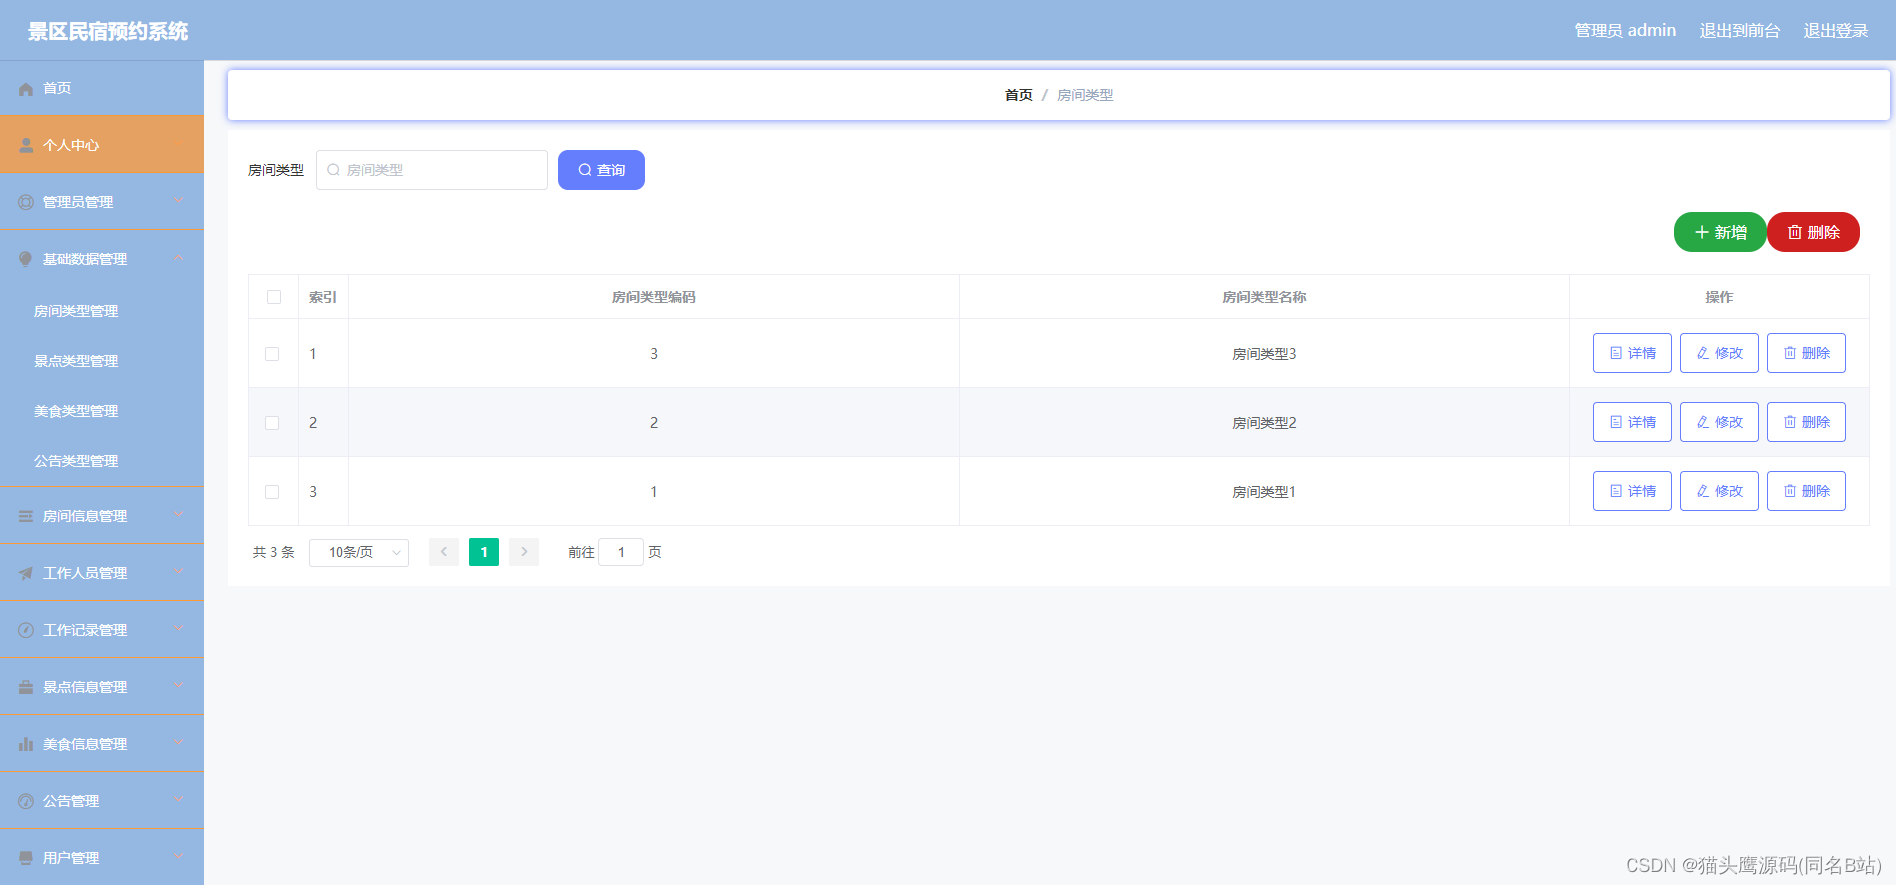Image resolution: width=1896 pixels, height=885 pixels.
Task: Click the bar chart icon beside 美食信息管理
Action: [26, 744]
